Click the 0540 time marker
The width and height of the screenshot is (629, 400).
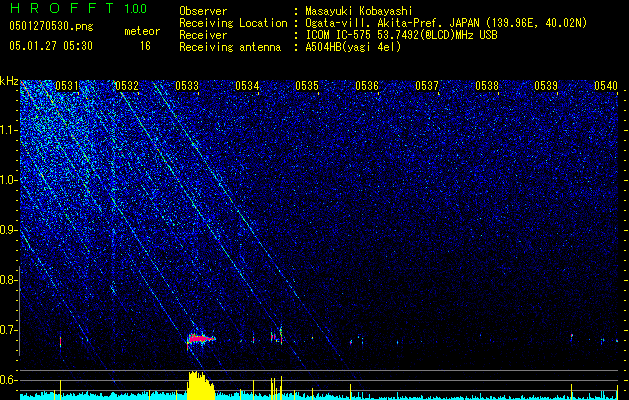[x=606, y=85]
